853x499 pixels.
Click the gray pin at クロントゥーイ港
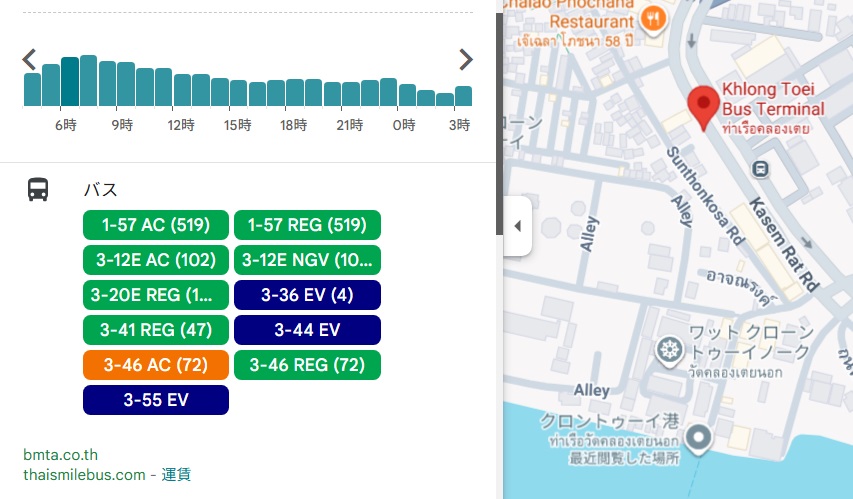tap(697, 437)
